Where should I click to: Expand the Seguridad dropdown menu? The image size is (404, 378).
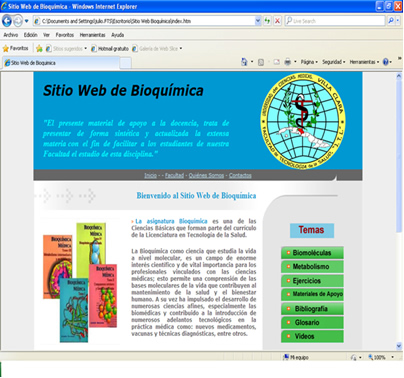334,62
